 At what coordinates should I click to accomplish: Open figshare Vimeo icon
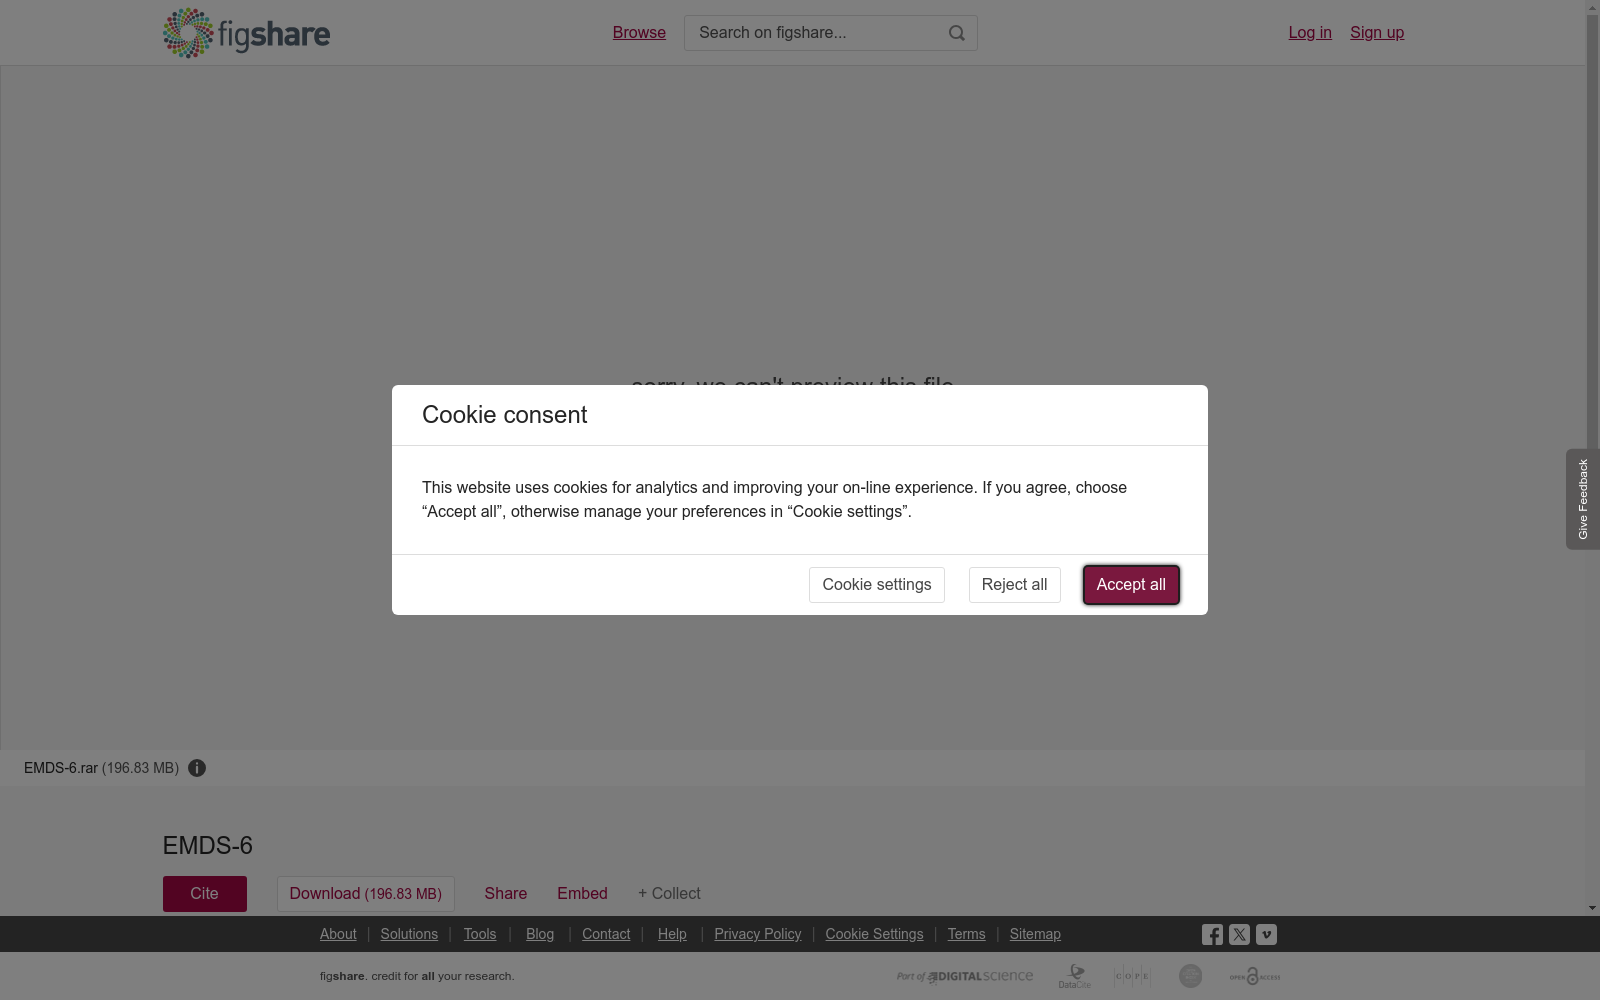click(x=1266, y=934)
